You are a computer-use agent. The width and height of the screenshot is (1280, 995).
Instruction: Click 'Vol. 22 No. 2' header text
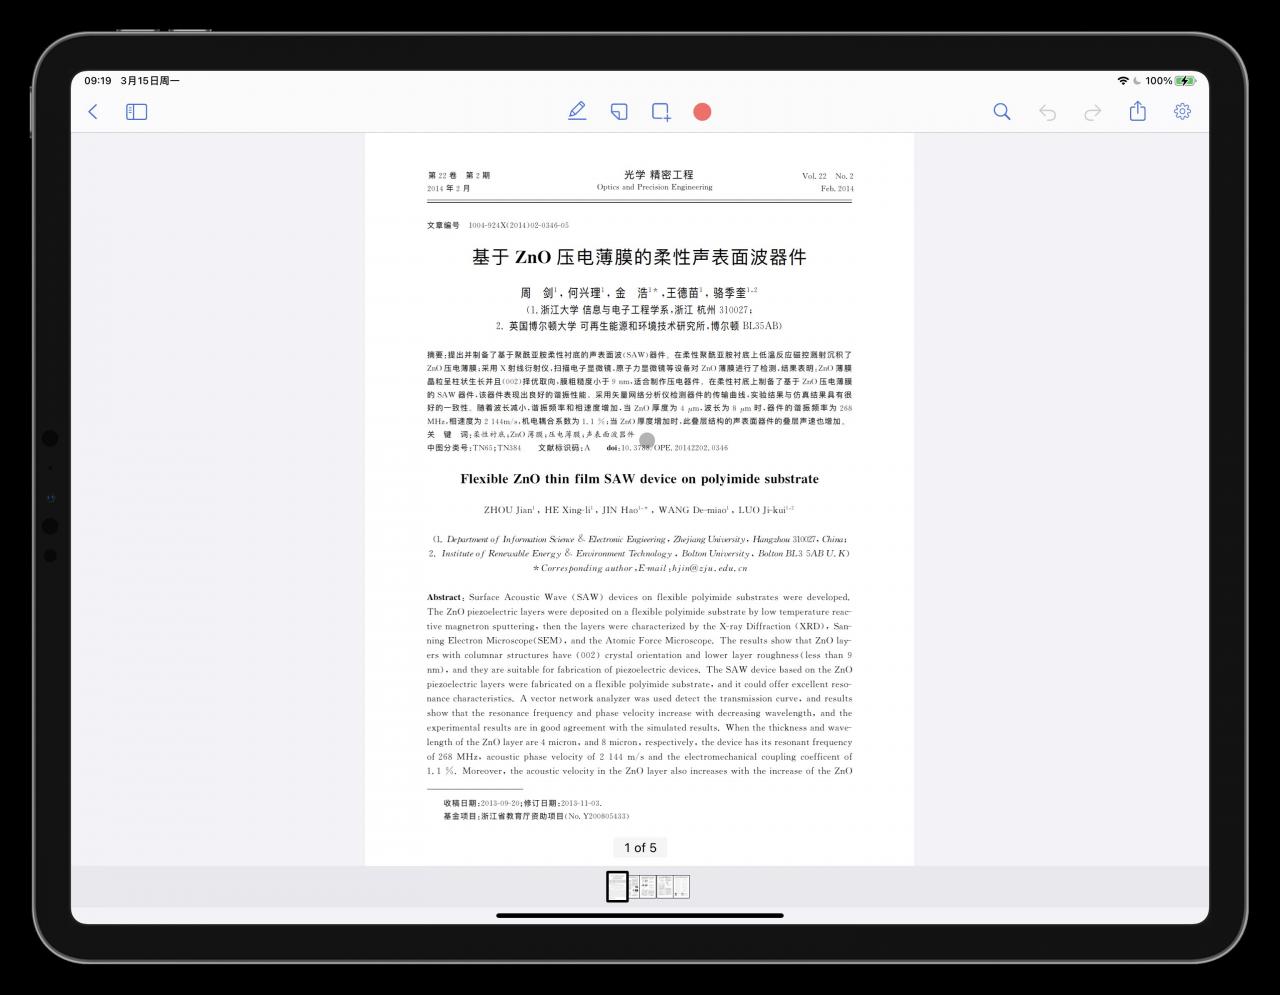828,176
